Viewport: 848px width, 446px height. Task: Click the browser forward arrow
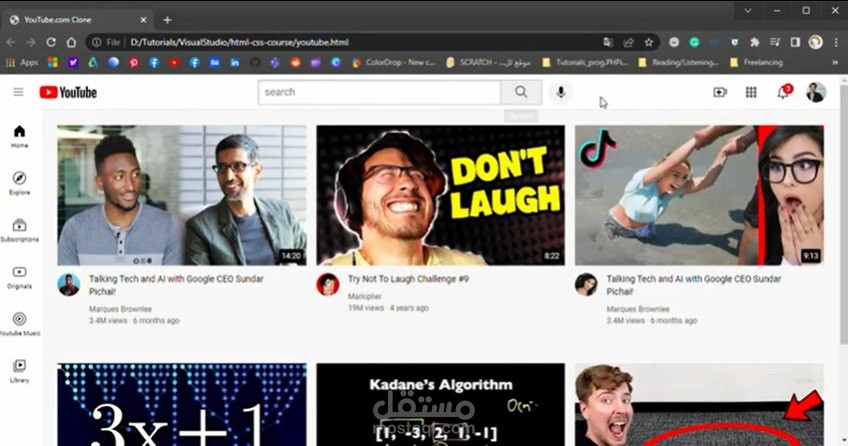click(31, 42)
